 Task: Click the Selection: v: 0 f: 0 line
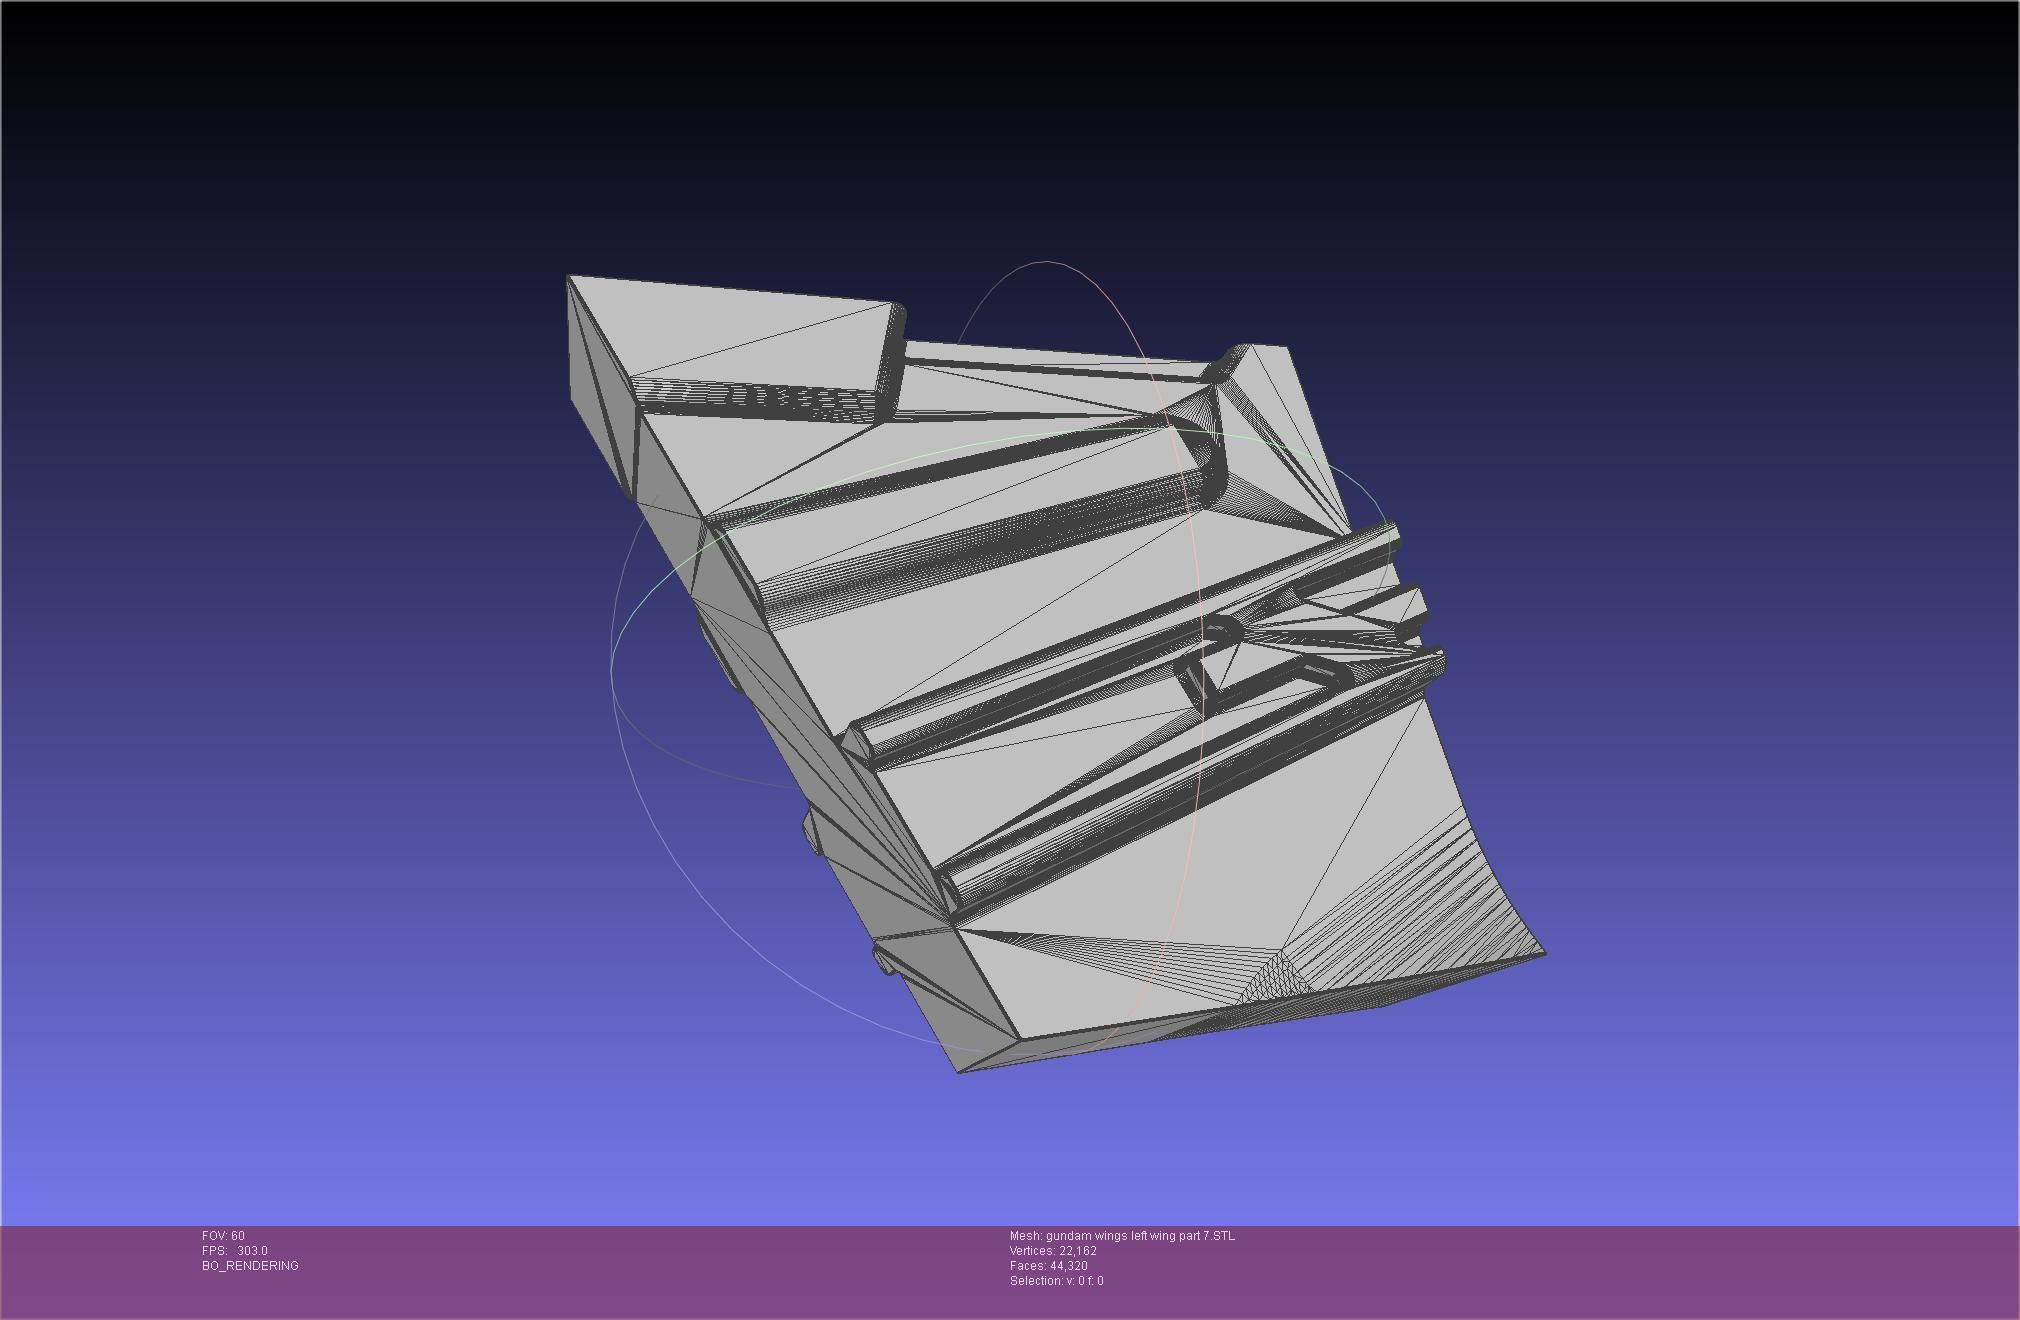coord(1057,1281)
